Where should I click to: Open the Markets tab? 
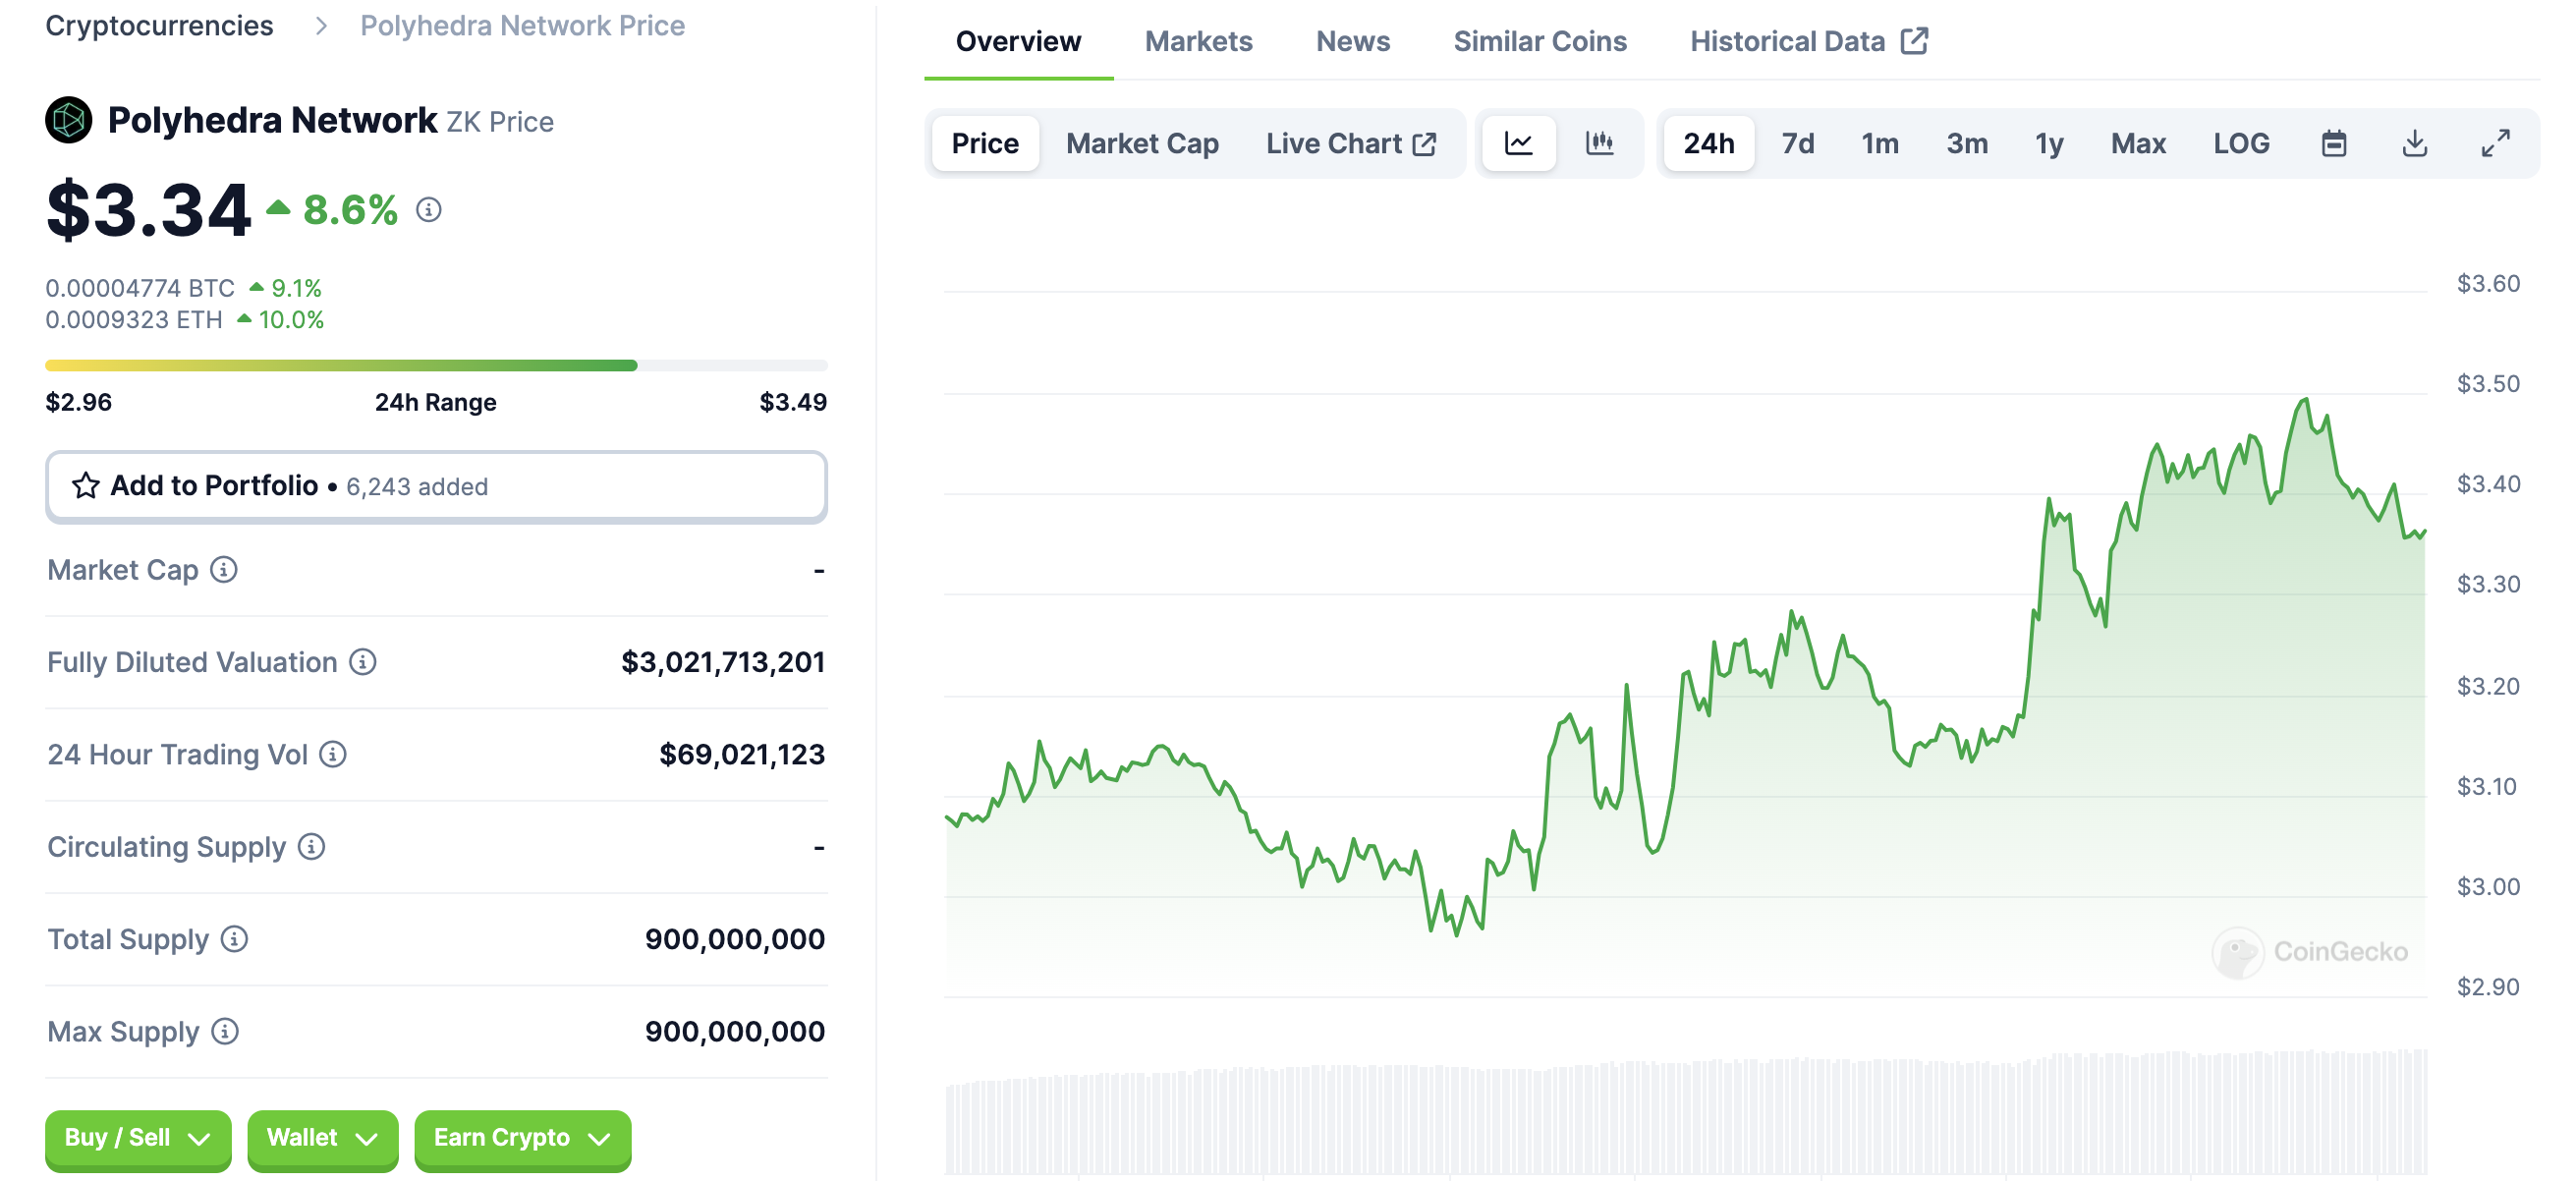[1198, 41]
